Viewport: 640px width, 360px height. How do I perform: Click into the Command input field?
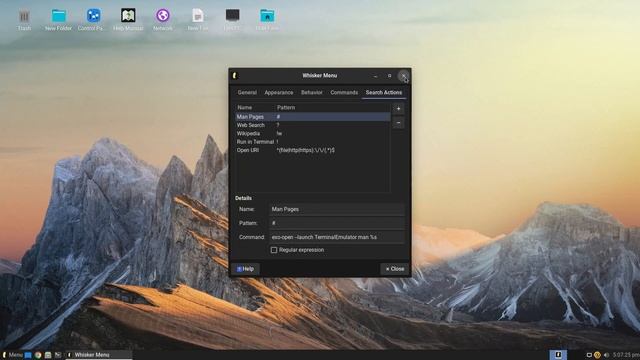337,237
